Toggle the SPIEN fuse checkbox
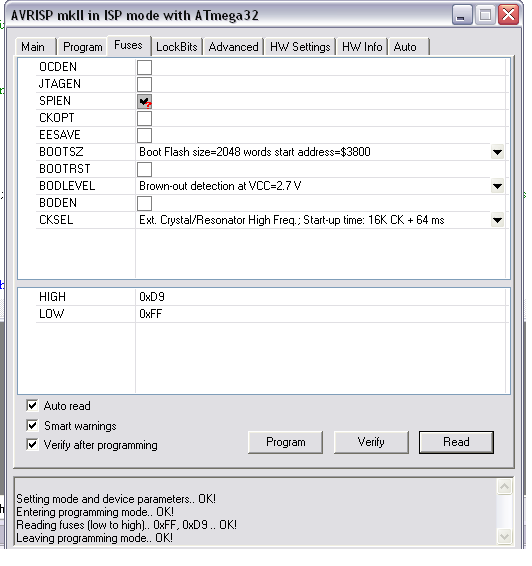532x566 pixels. pos(144,101)
